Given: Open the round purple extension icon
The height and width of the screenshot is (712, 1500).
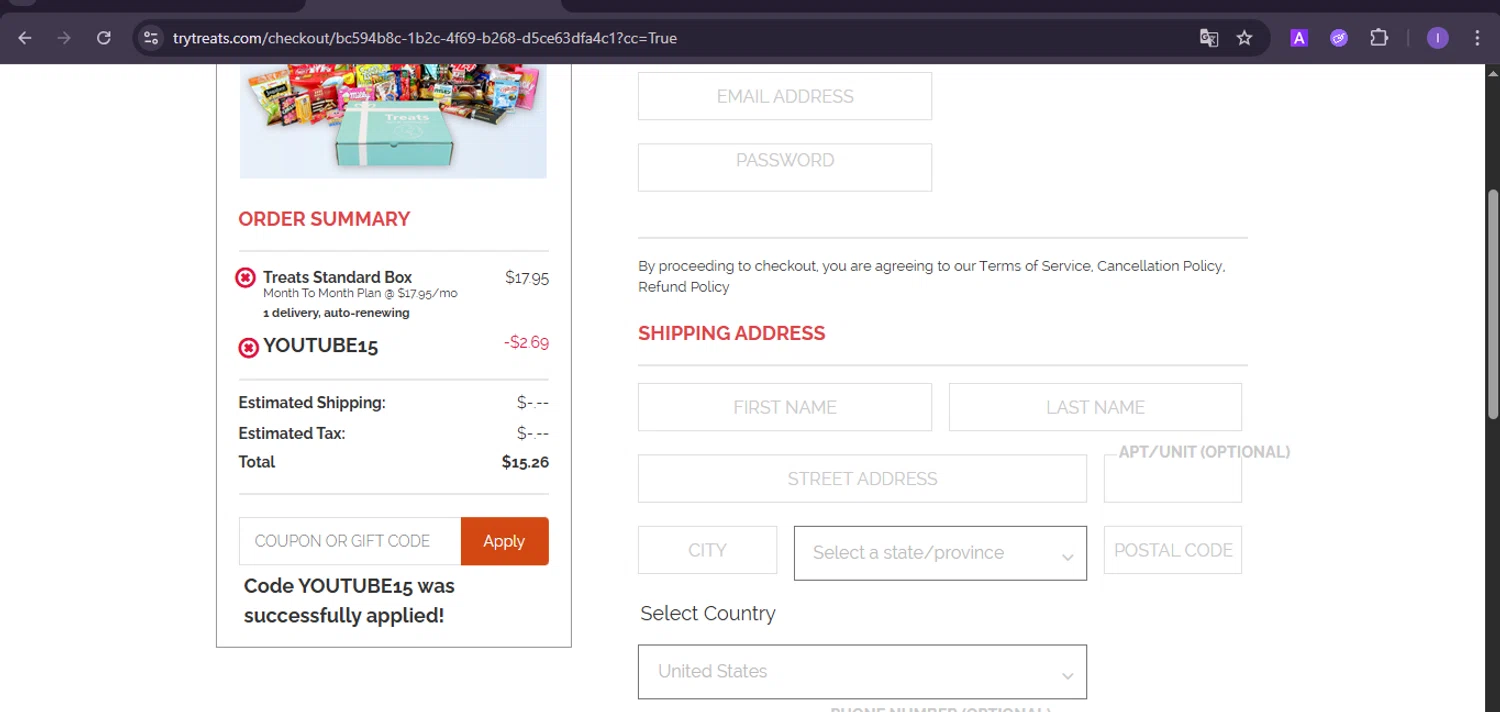Looking at the screenshot, I should coord(1339,38).
